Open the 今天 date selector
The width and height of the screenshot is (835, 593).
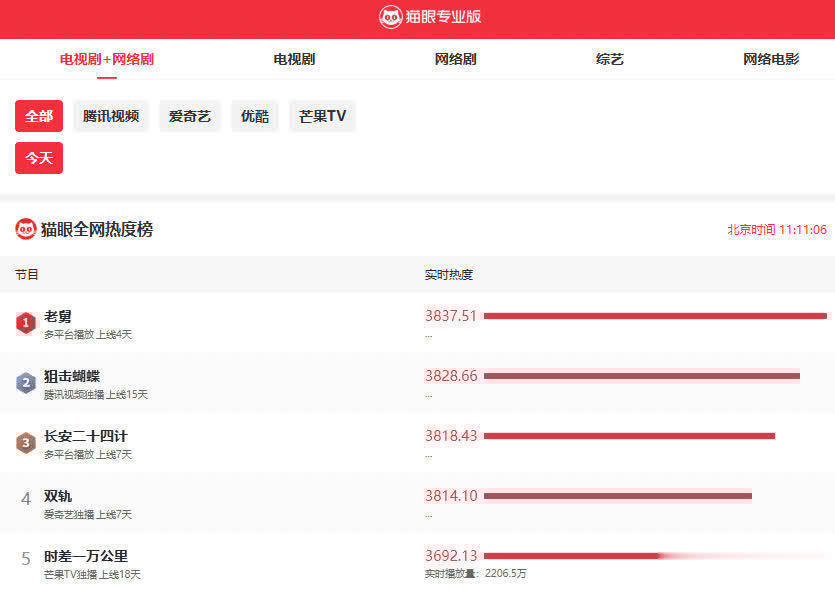pos(39,158)
